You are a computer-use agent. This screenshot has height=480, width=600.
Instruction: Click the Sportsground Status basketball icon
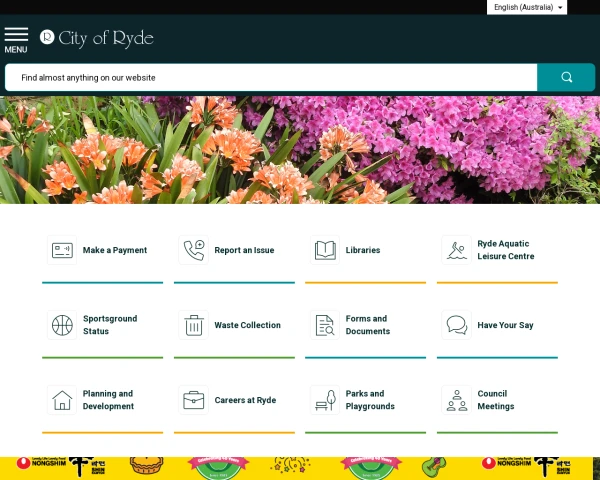point(63,325)
